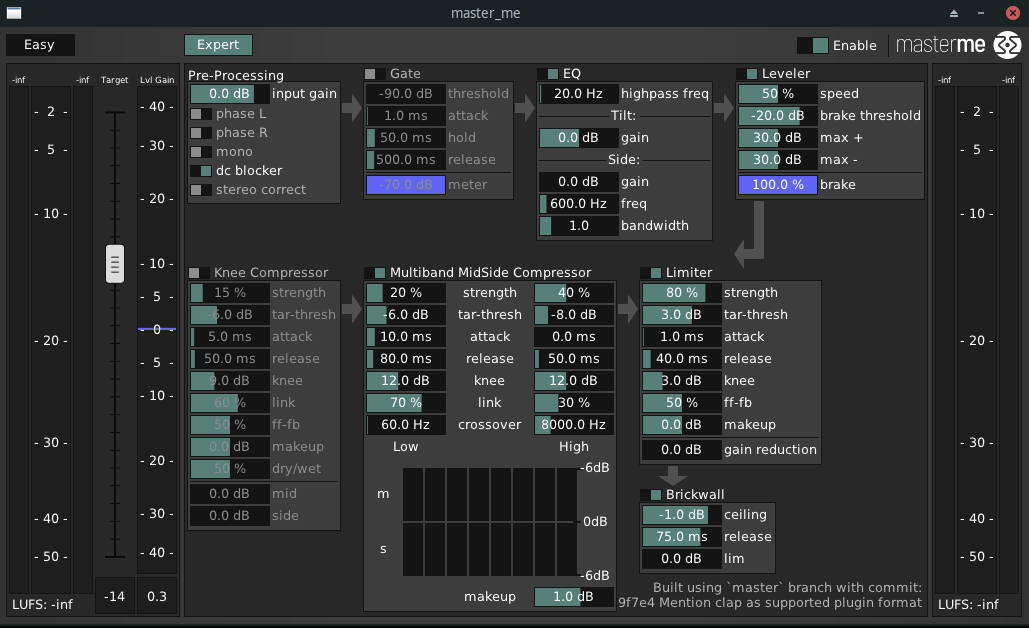Image resolution: width=1029 pixels, height=628 pixels.
Task: Click the EQ bandwidth slider
Action: pos(579,226)
